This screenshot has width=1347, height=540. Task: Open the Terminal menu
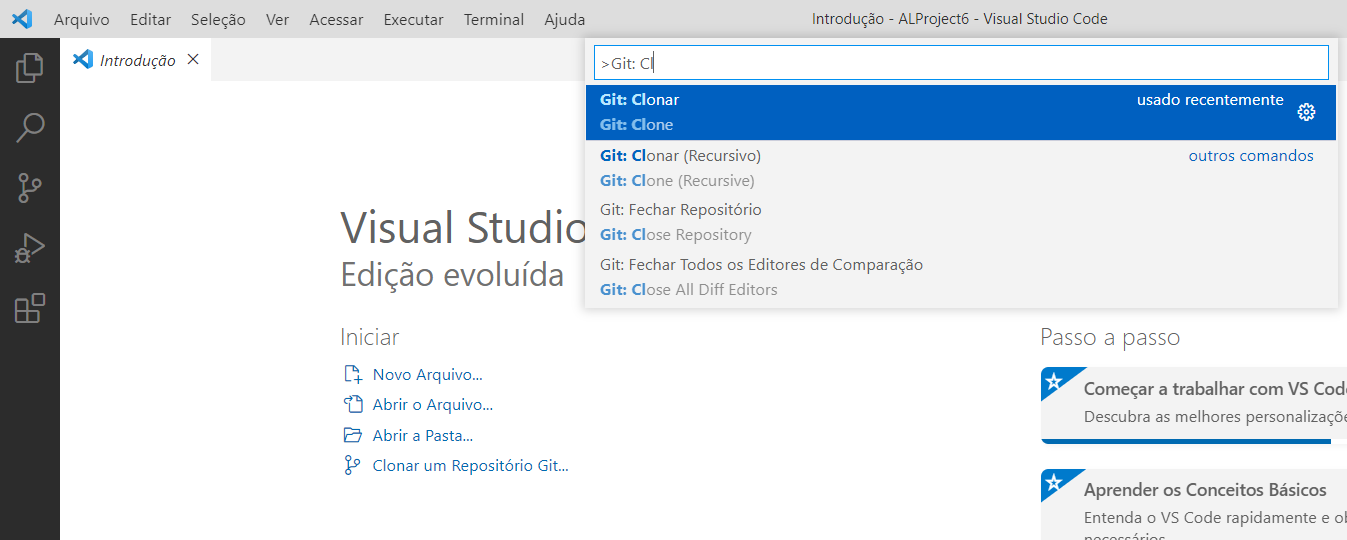494,19
